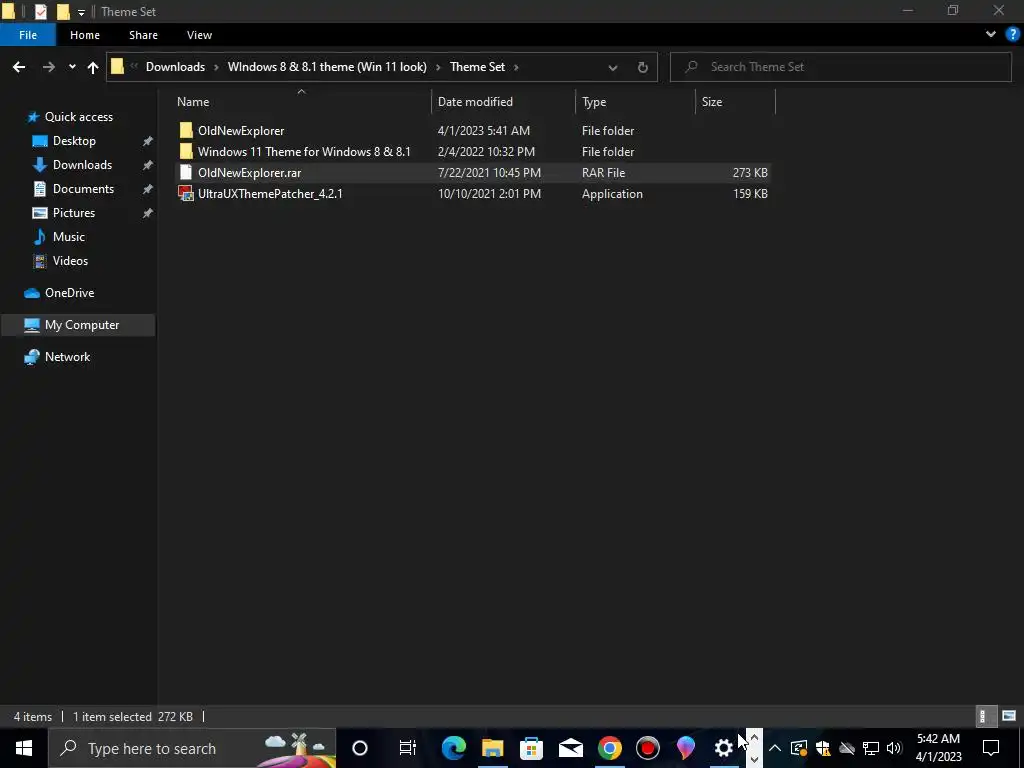Select the OldNewExplorer.rar file

click(x=249, y=172)
